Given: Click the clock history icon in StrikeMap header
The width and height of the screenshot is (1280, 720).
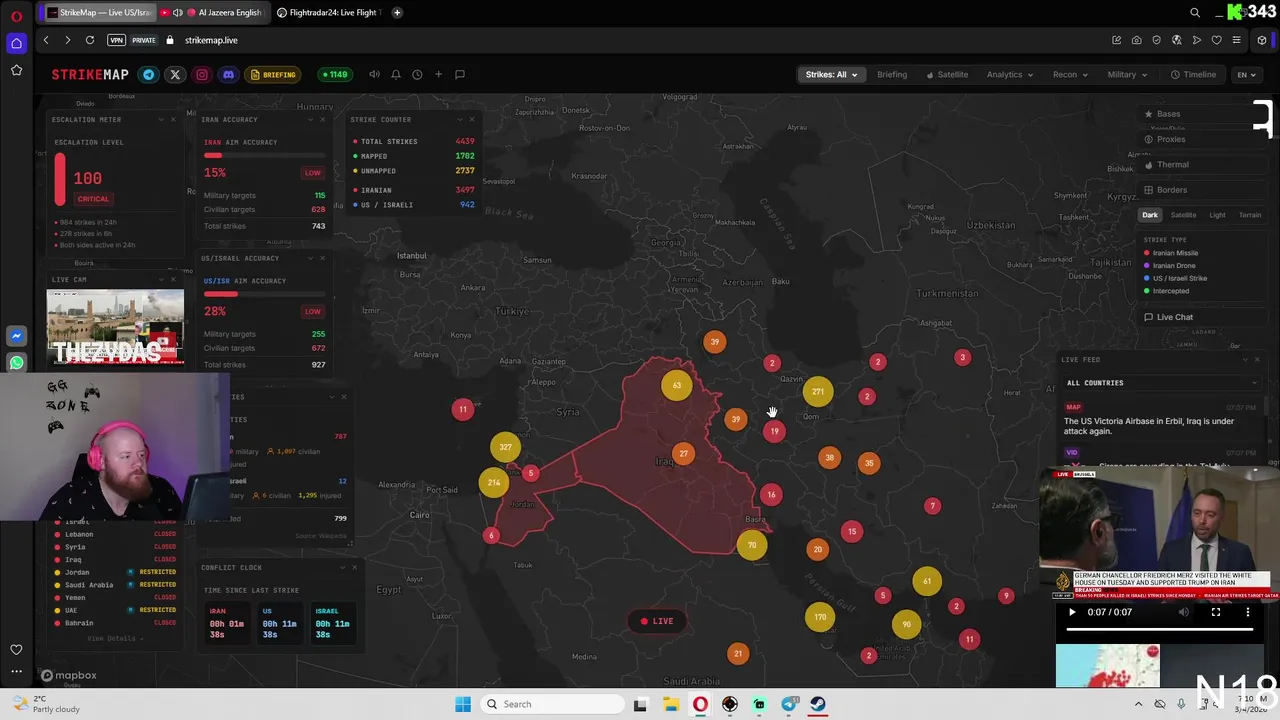Looking at the screenshot, I should (x=417, y=74).
